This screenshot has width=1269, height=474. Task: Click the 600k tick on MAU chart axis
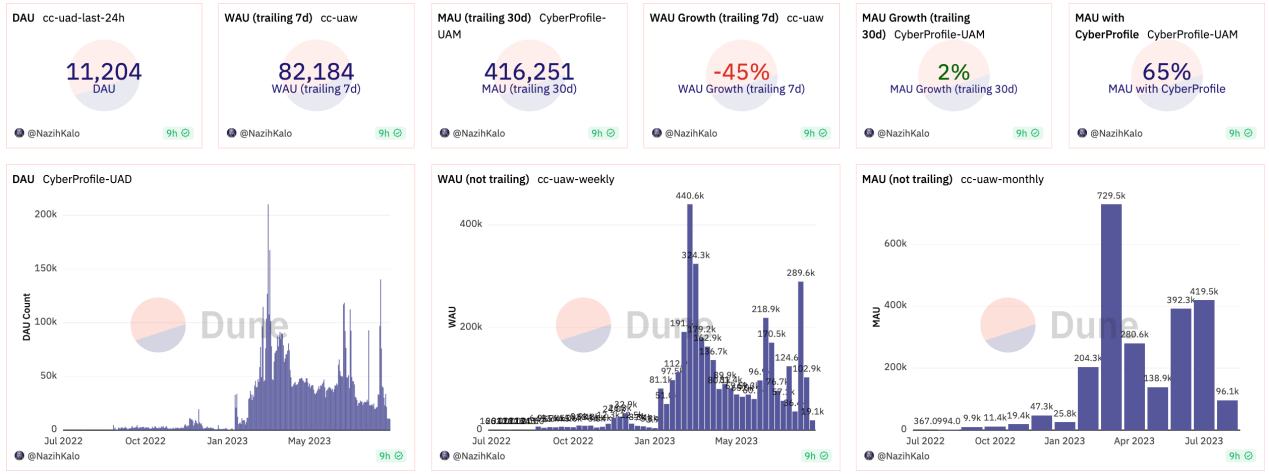(x=896, y=244)
